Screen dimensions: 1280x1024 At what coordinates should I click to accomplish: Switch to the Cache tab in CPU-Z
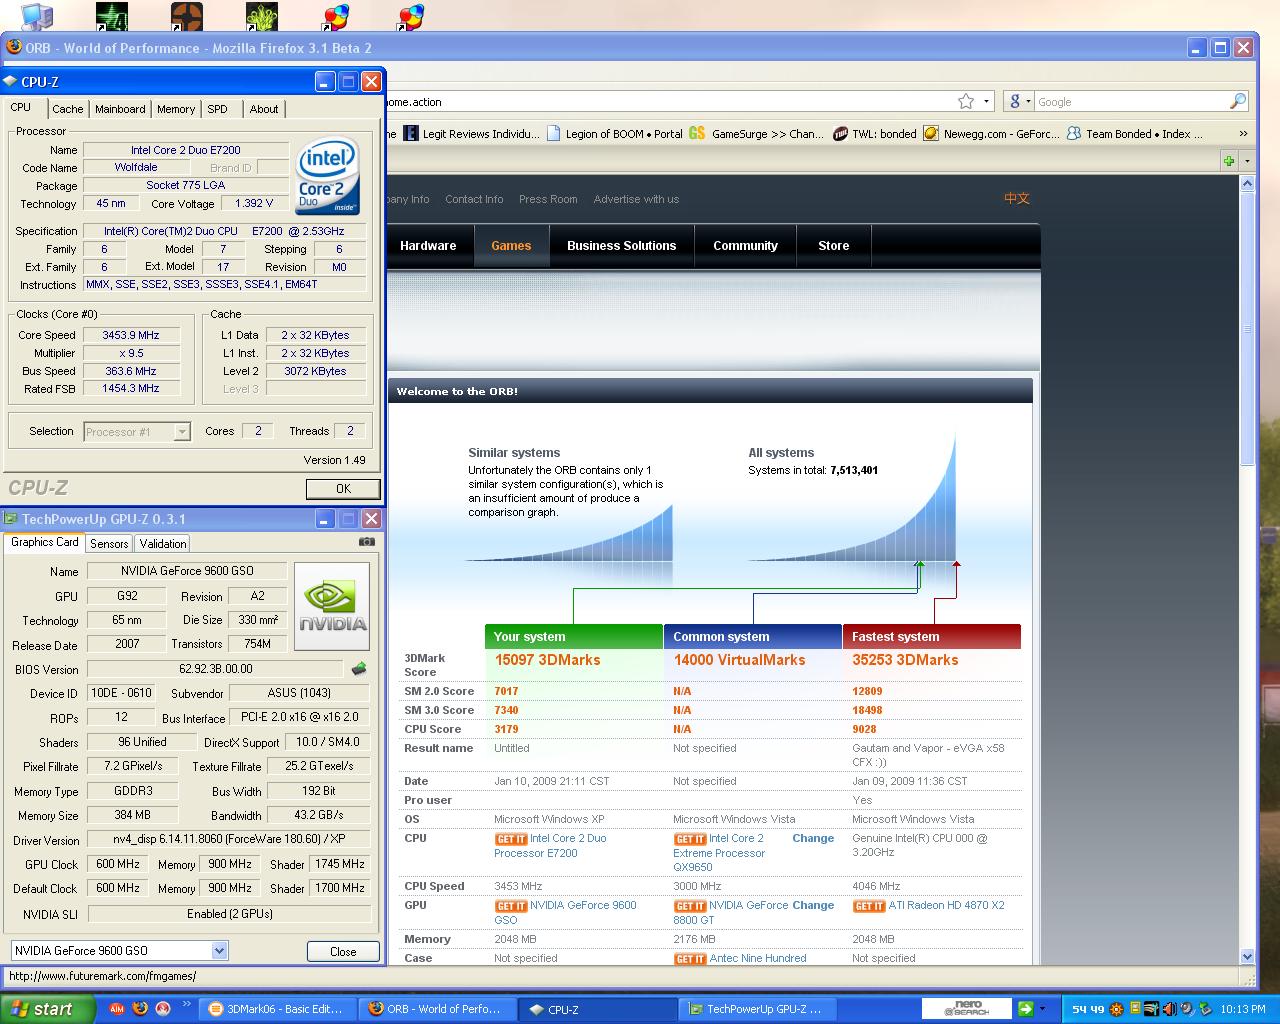pyautogui.click(x=68, y=109)
